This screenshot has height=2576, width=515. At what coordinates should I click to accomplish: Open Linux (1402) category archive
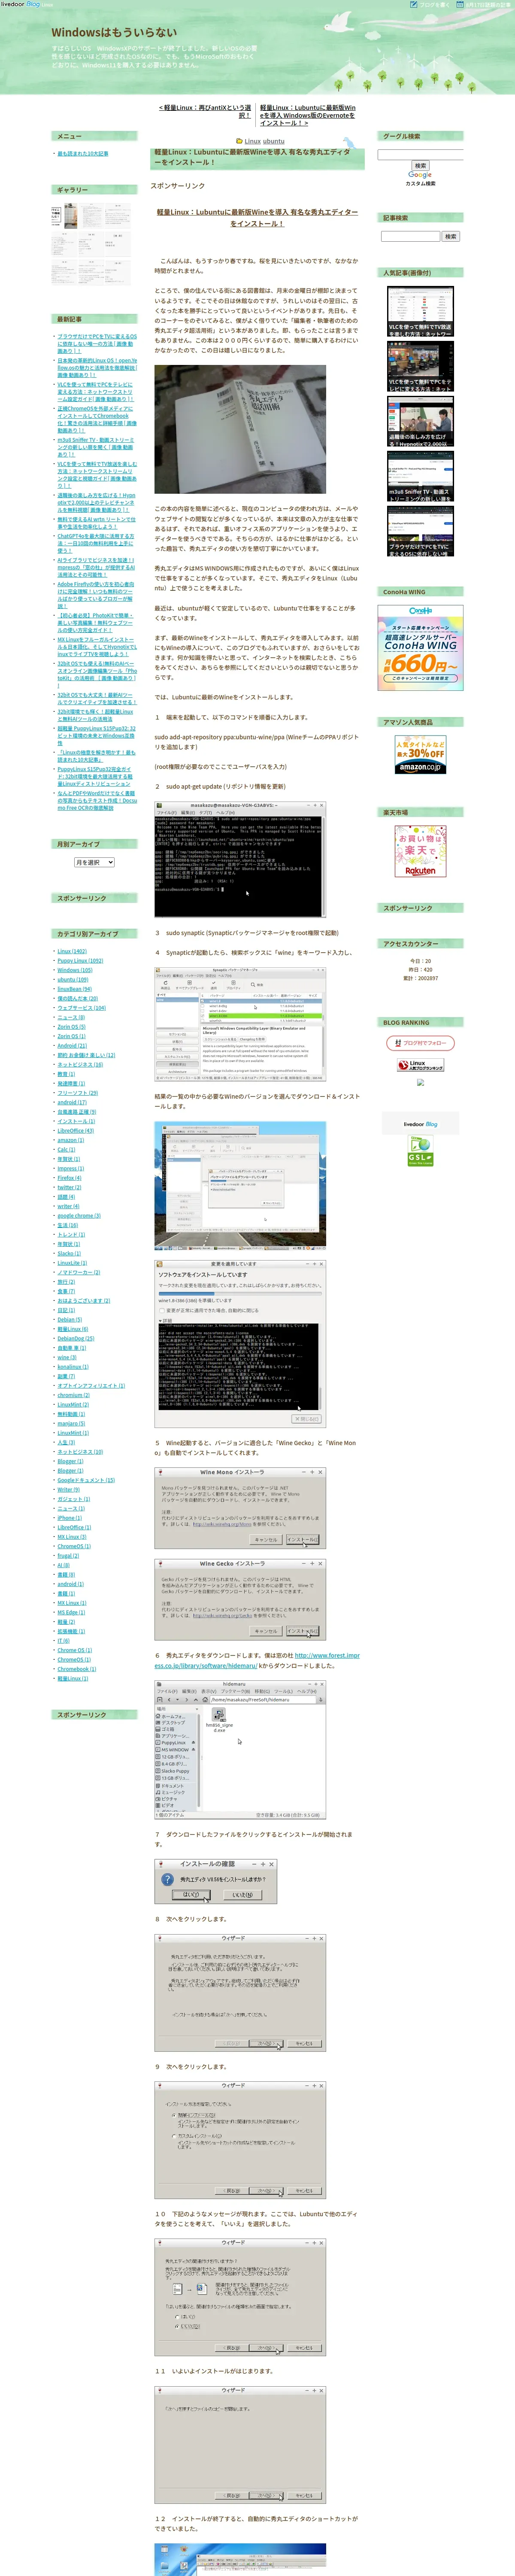[72, 951]
